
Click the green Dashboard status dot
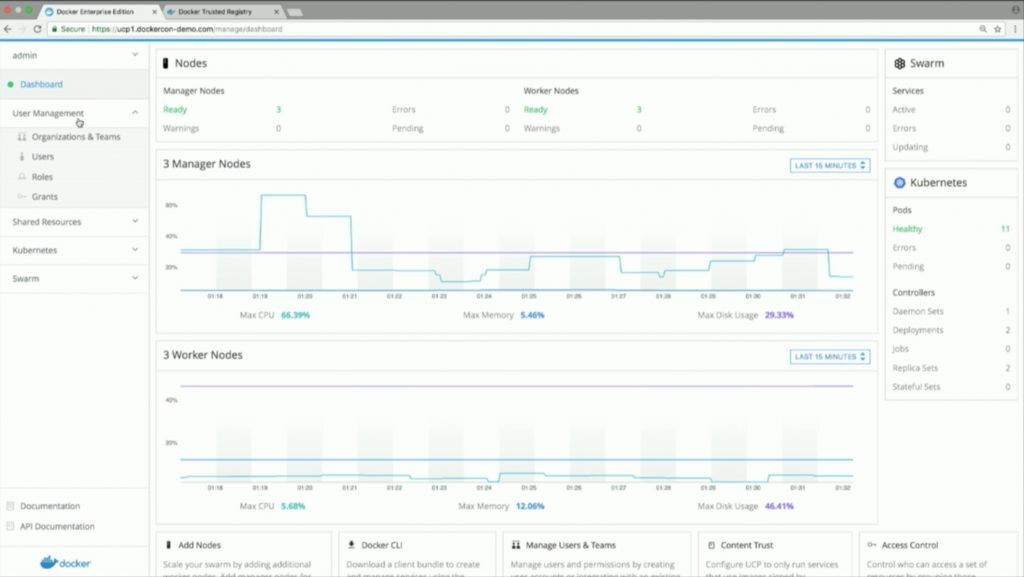point(10,84)
